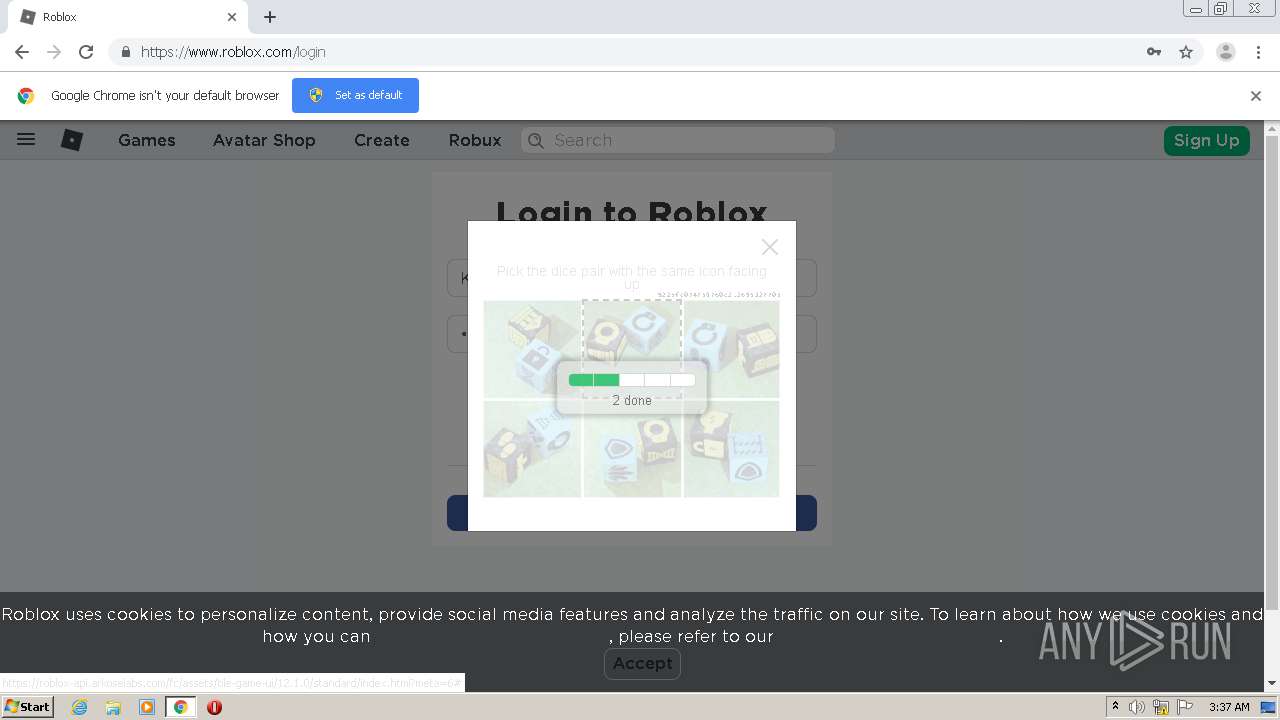This screenshot has height=720, width=1280.
Task: Open the Chrome profile avatar
Action: click(x=1225, y=52)
